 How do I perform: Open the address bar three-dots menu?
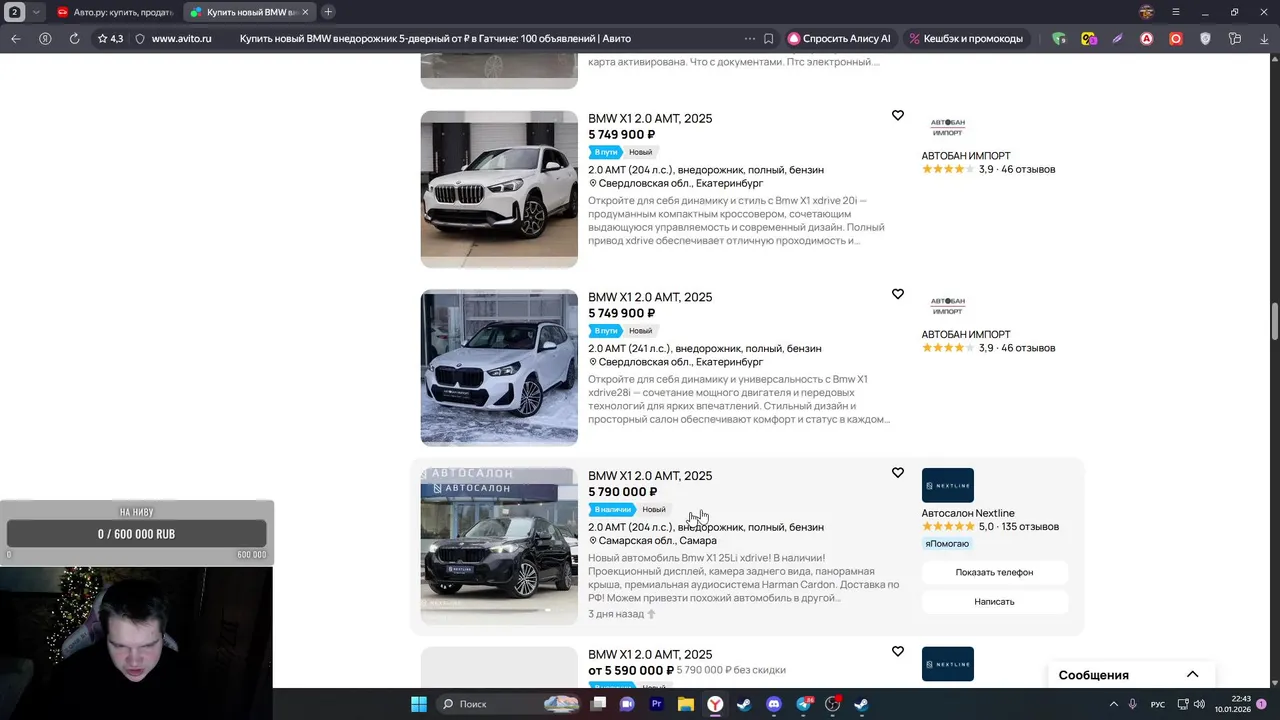click(x=750, y=38)
